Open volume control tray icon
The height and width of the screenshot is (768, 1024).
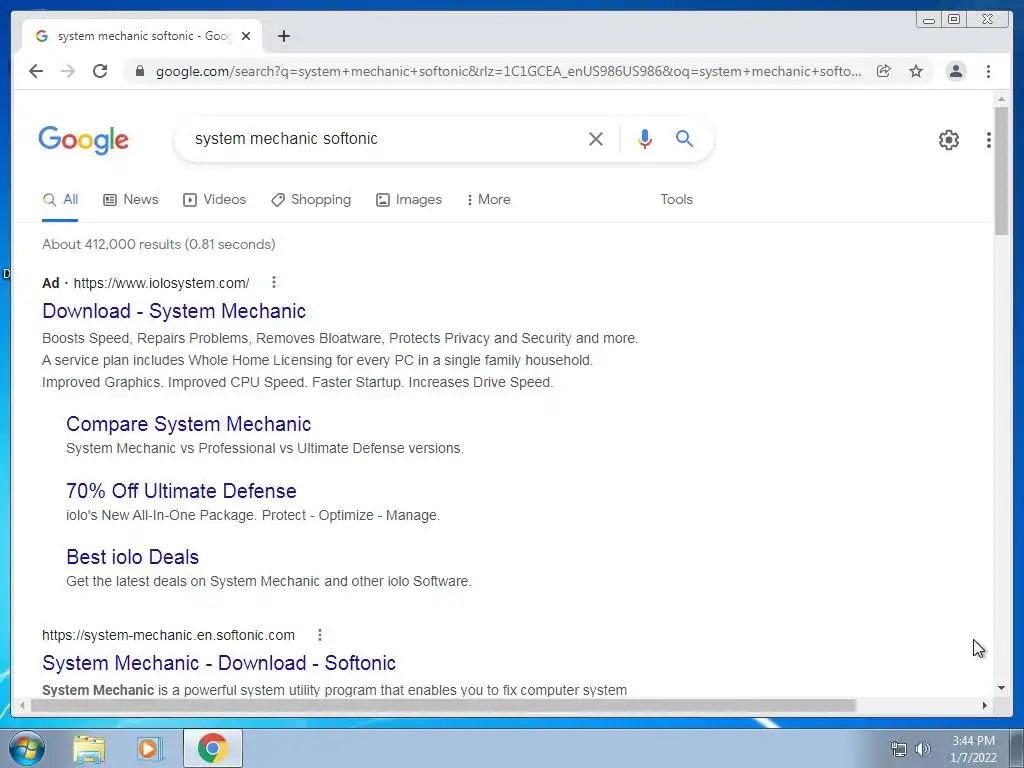[x=922, y=749]
